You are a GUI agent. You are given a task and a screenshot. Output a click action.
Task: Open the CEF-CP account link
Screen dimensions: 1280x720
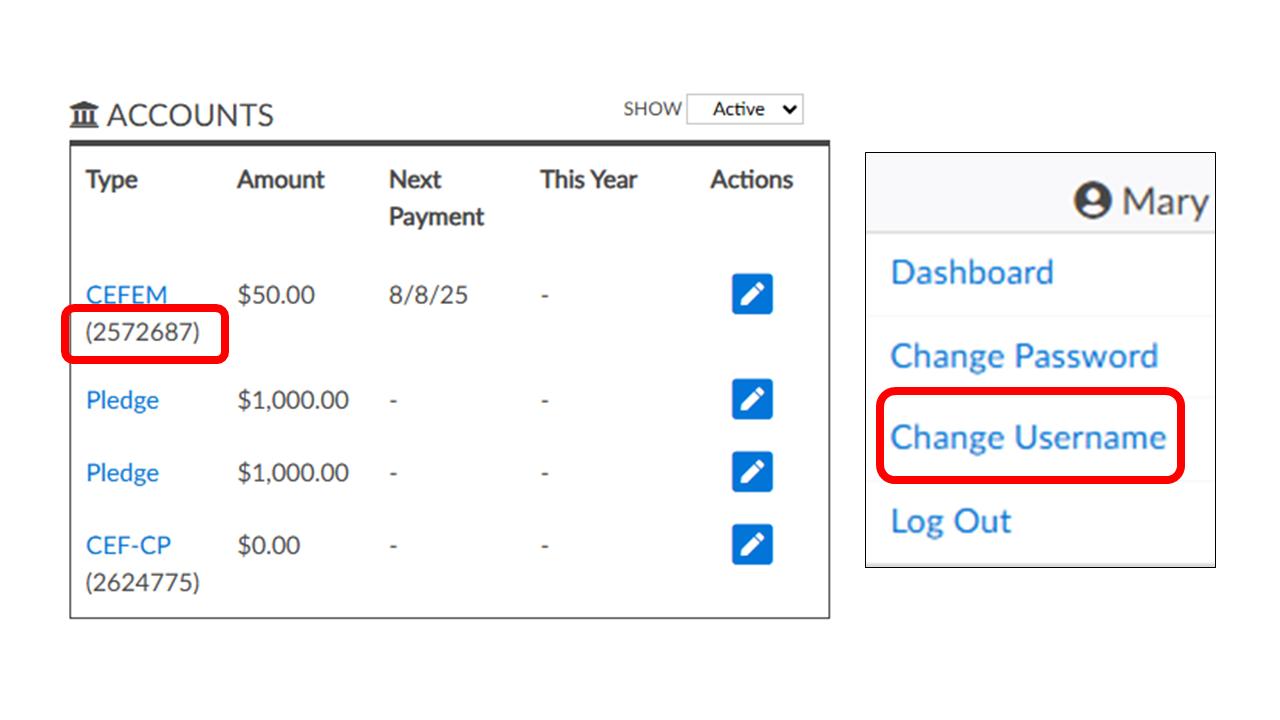point(129,545)
